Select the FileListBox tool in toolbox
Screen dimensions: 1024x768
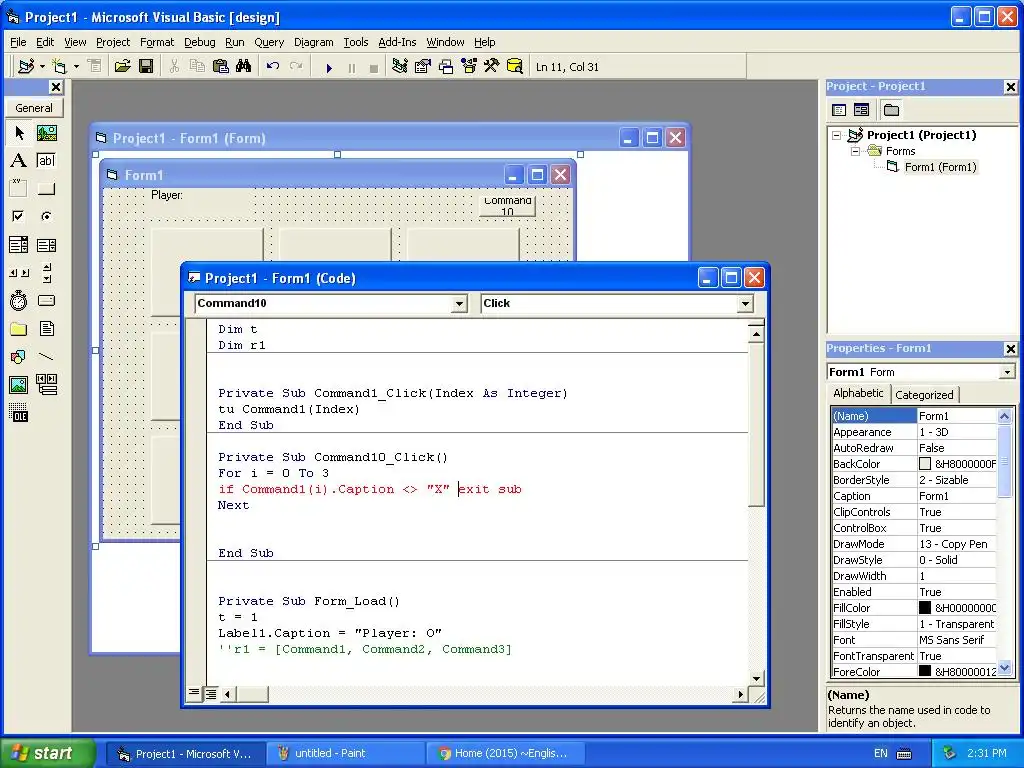[x=46, y=328]
